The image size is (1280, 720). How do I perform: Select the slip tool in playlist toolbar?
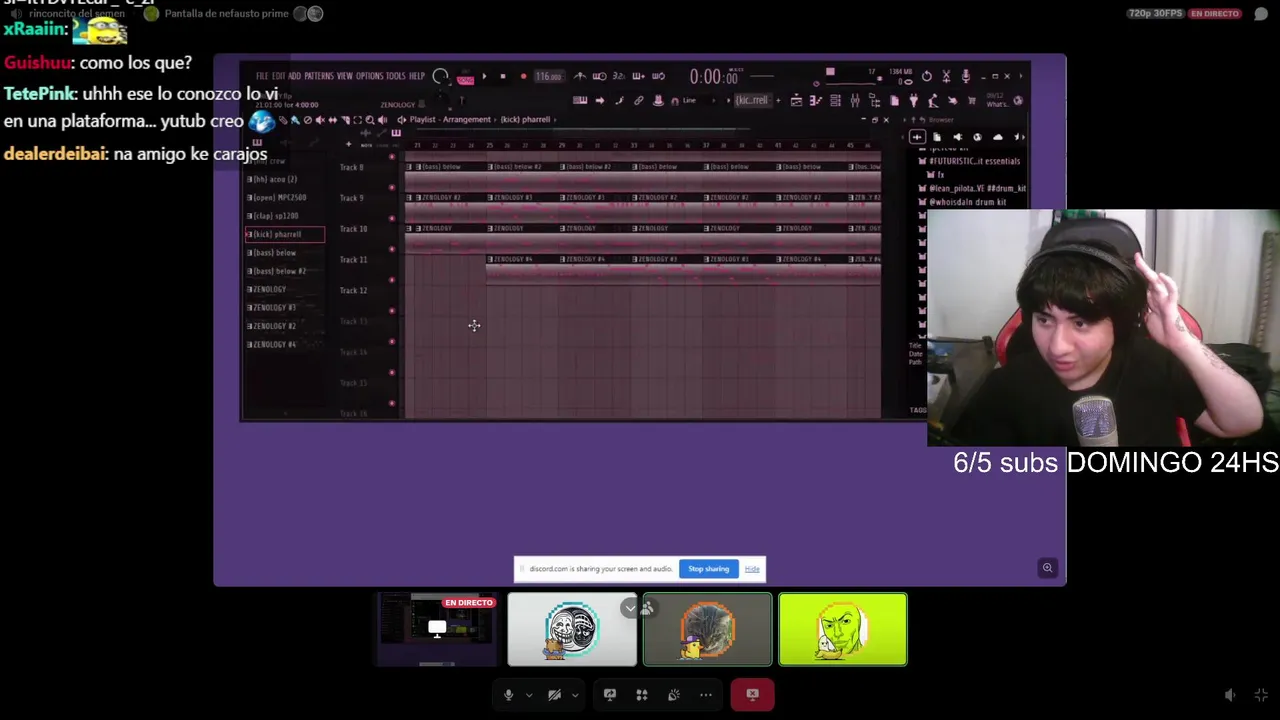333,120
